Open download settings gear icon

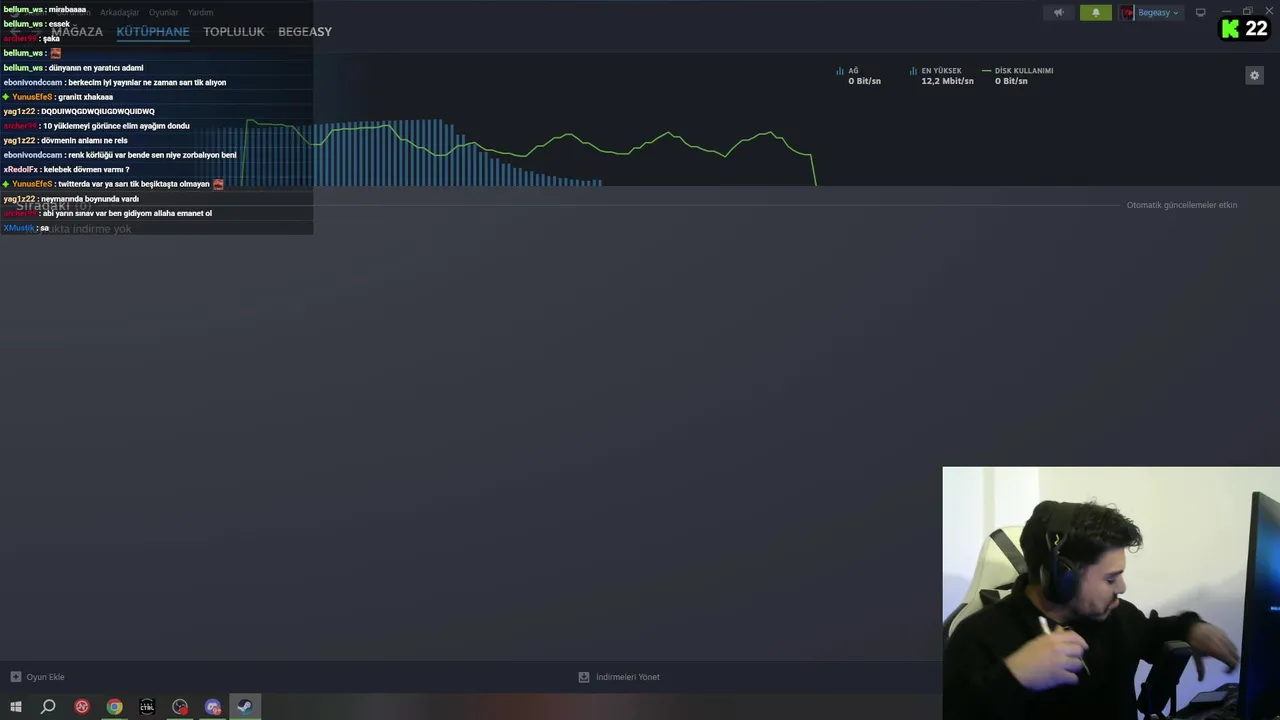point(1254,75)
